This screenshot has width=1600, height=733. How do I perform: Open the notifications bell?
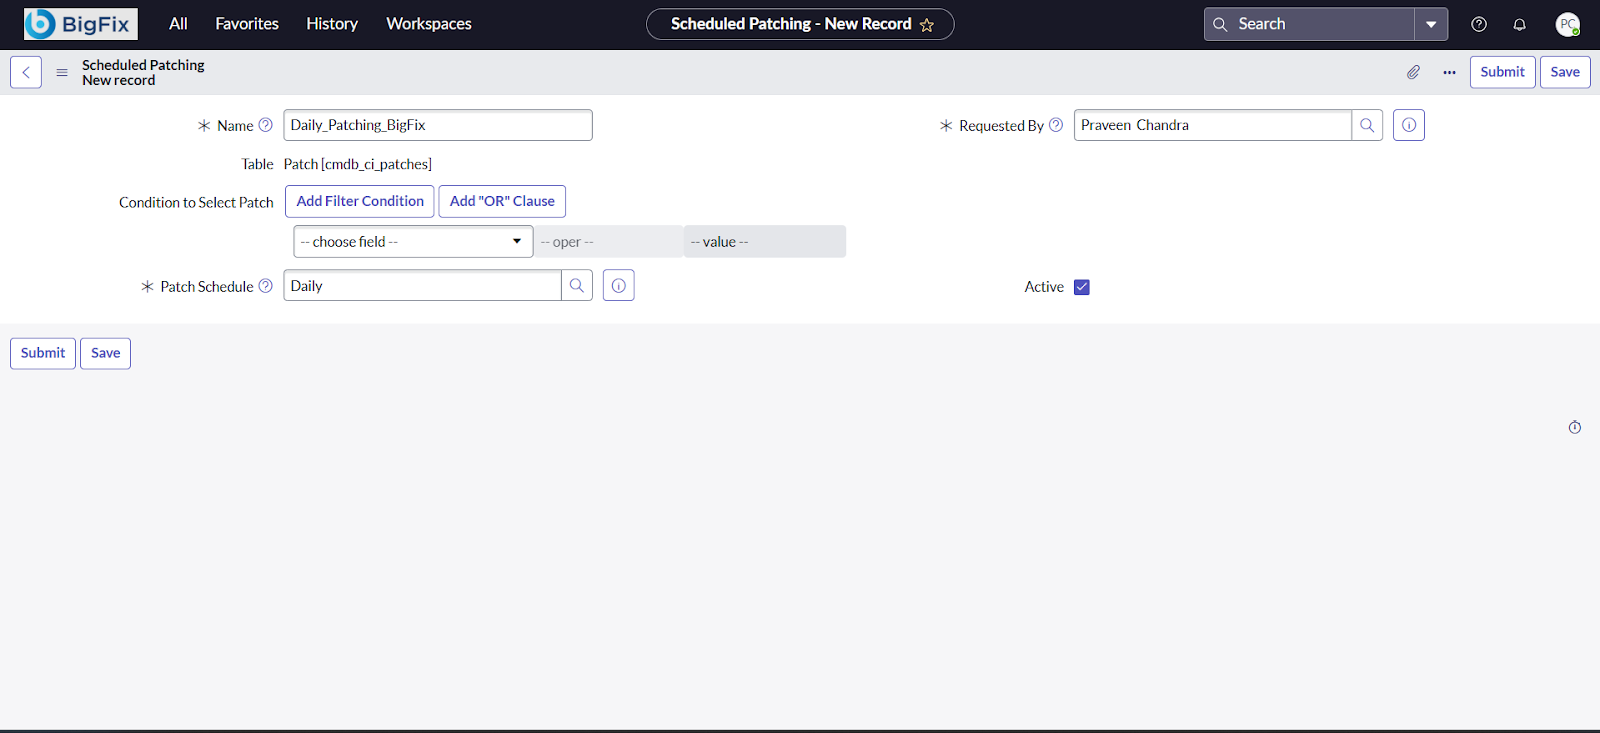pyautogui.click(x=1519, y=24)
